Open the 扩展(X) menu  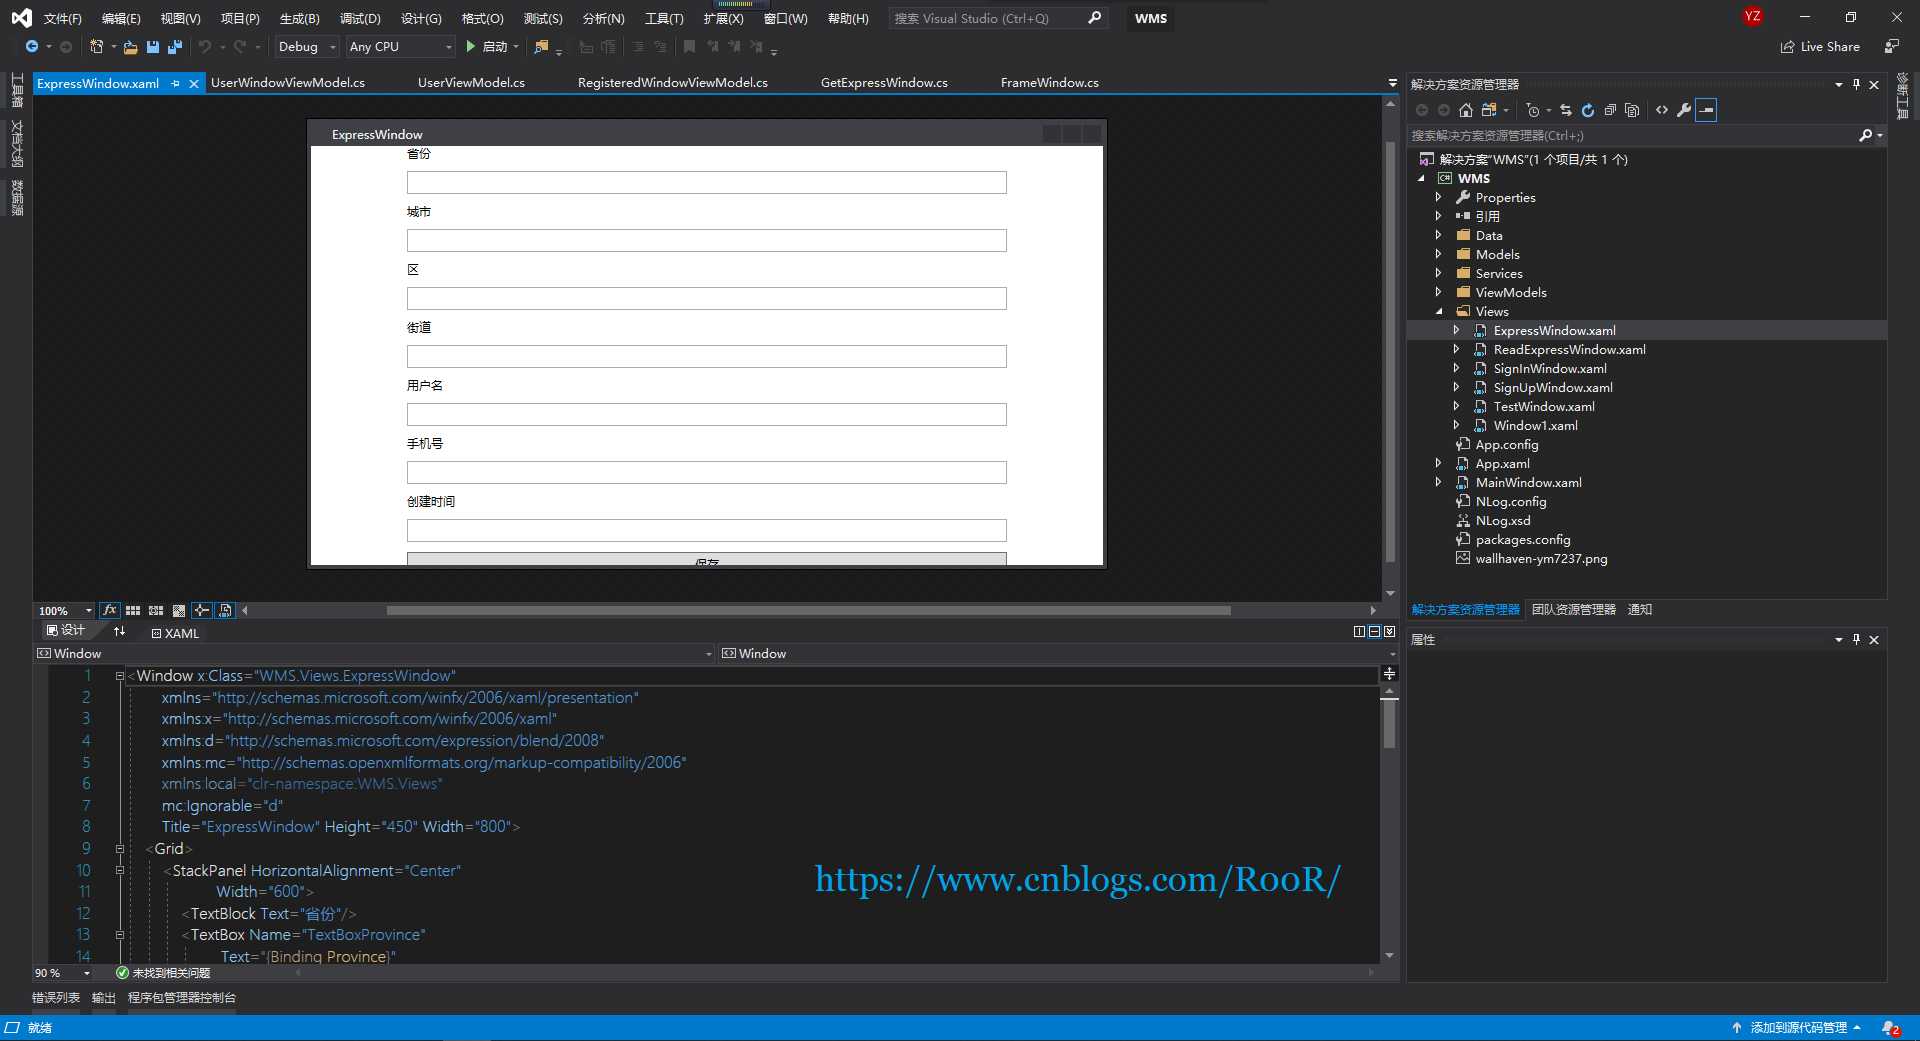pos(723,19)
